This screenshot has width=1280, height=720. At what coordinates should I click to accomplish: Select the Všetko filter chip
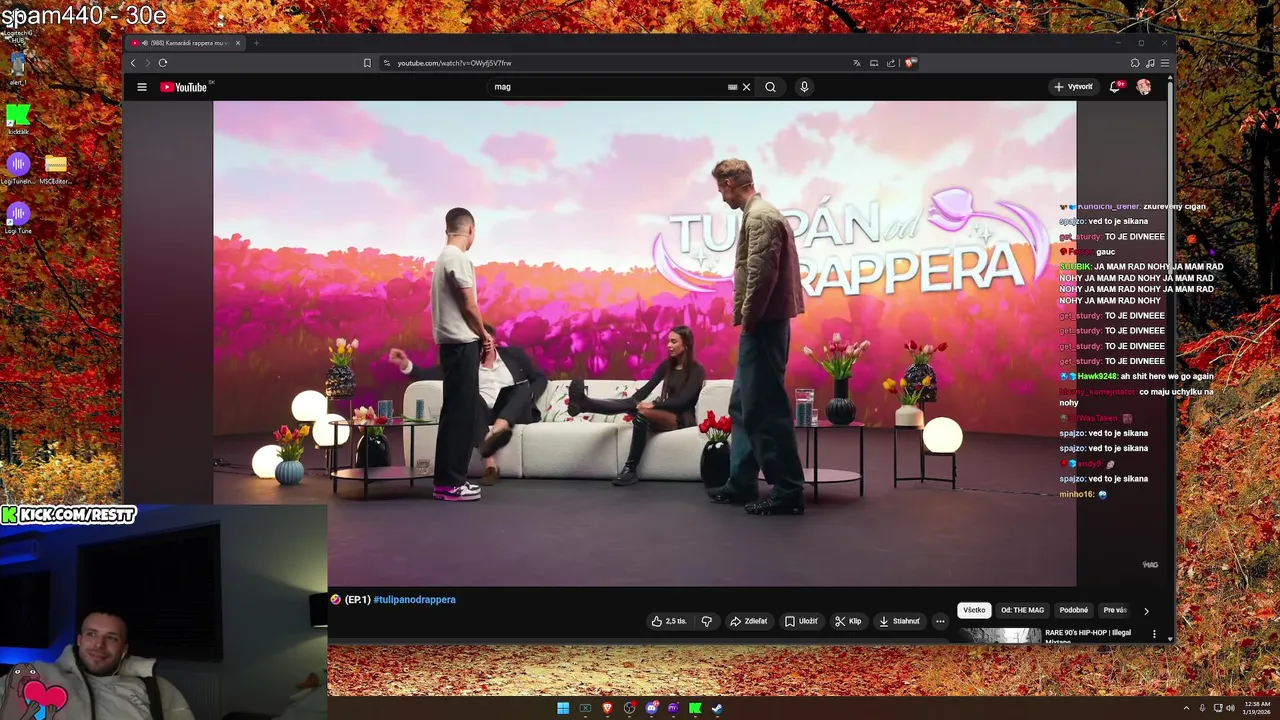point(974,610)
